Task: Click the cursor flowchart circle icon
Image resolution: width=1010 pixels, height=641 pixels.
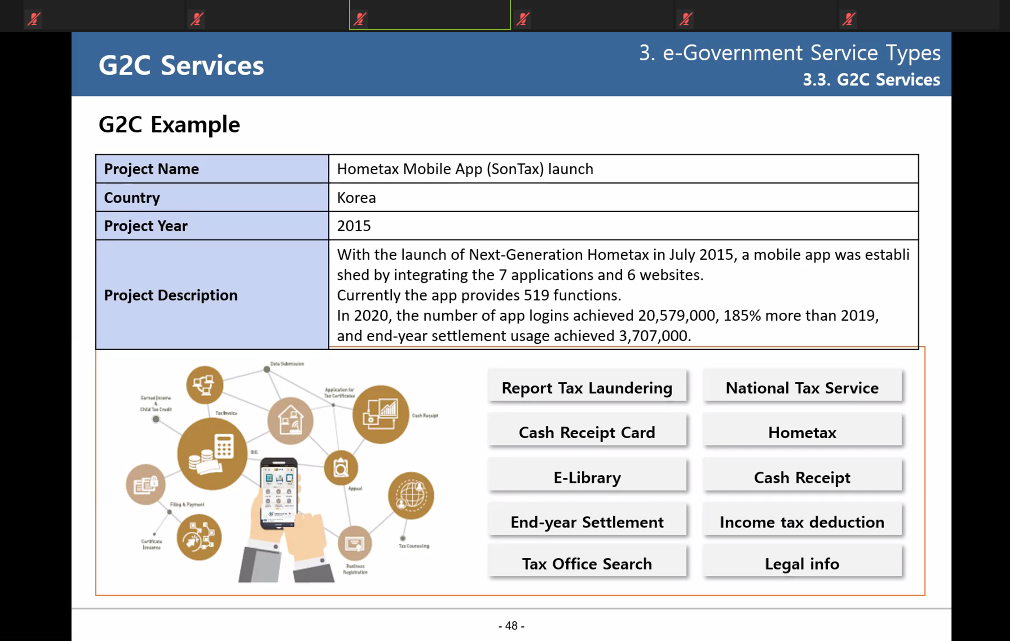Action: [x=198, y=537]
